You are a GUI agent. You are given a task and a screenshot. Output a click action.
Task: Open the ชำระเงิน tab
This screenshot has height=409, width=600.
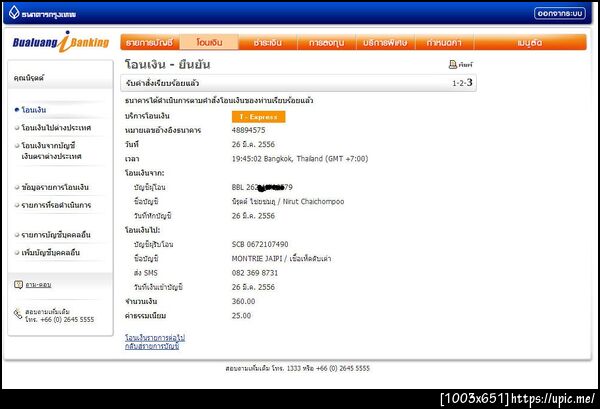click(x=267, y=42)
